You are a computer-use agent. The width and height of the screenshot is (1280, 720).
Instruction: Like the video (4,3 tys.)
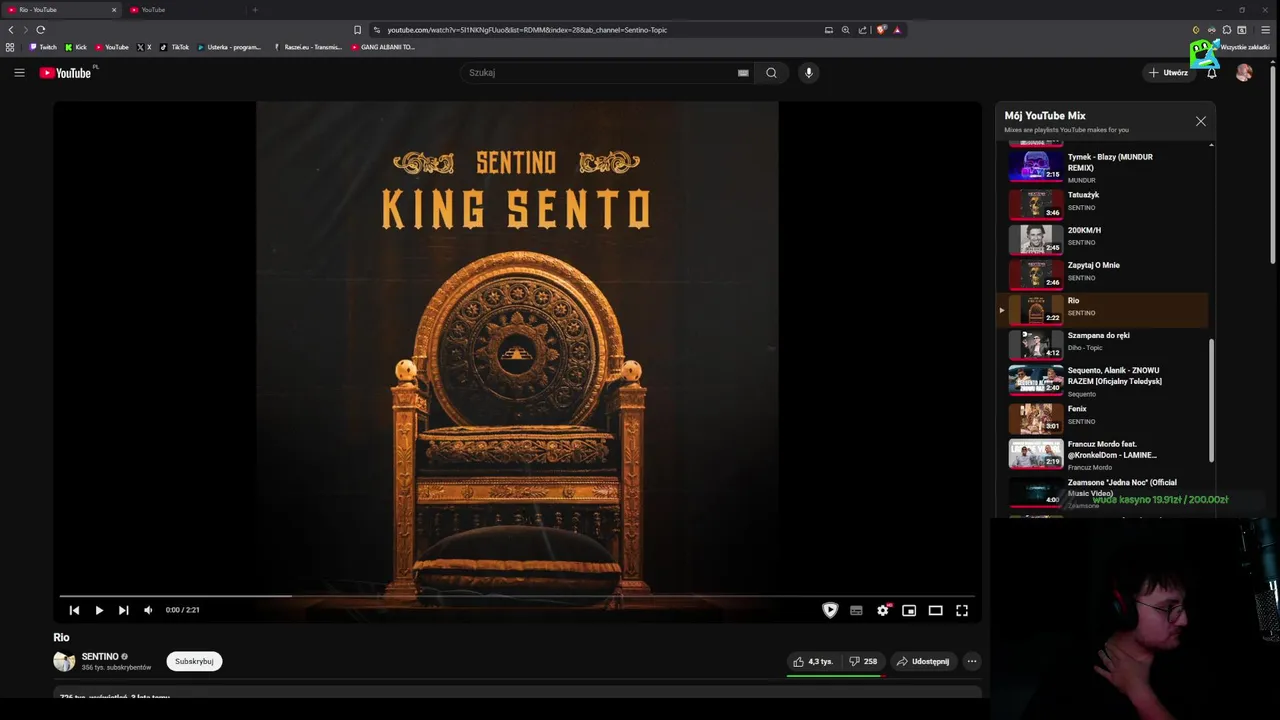(813, 661)
